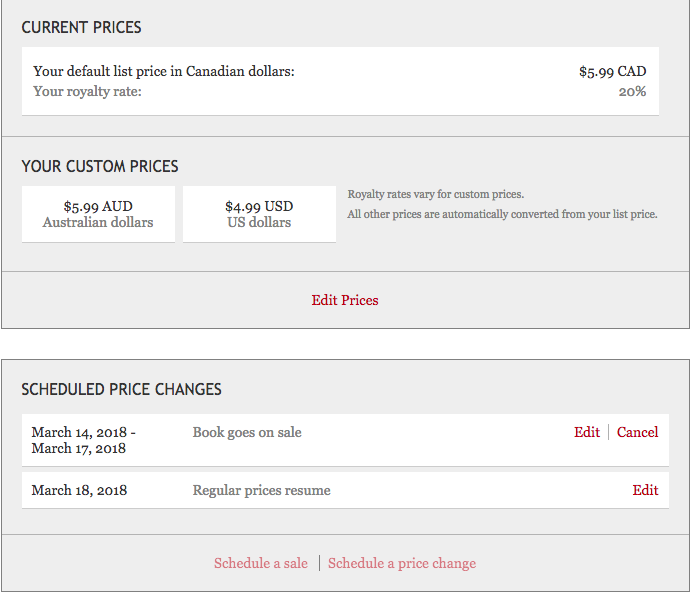694x601 pixels.
Task: Click the 'Your royalty rate' label
Action: [87, 92]
